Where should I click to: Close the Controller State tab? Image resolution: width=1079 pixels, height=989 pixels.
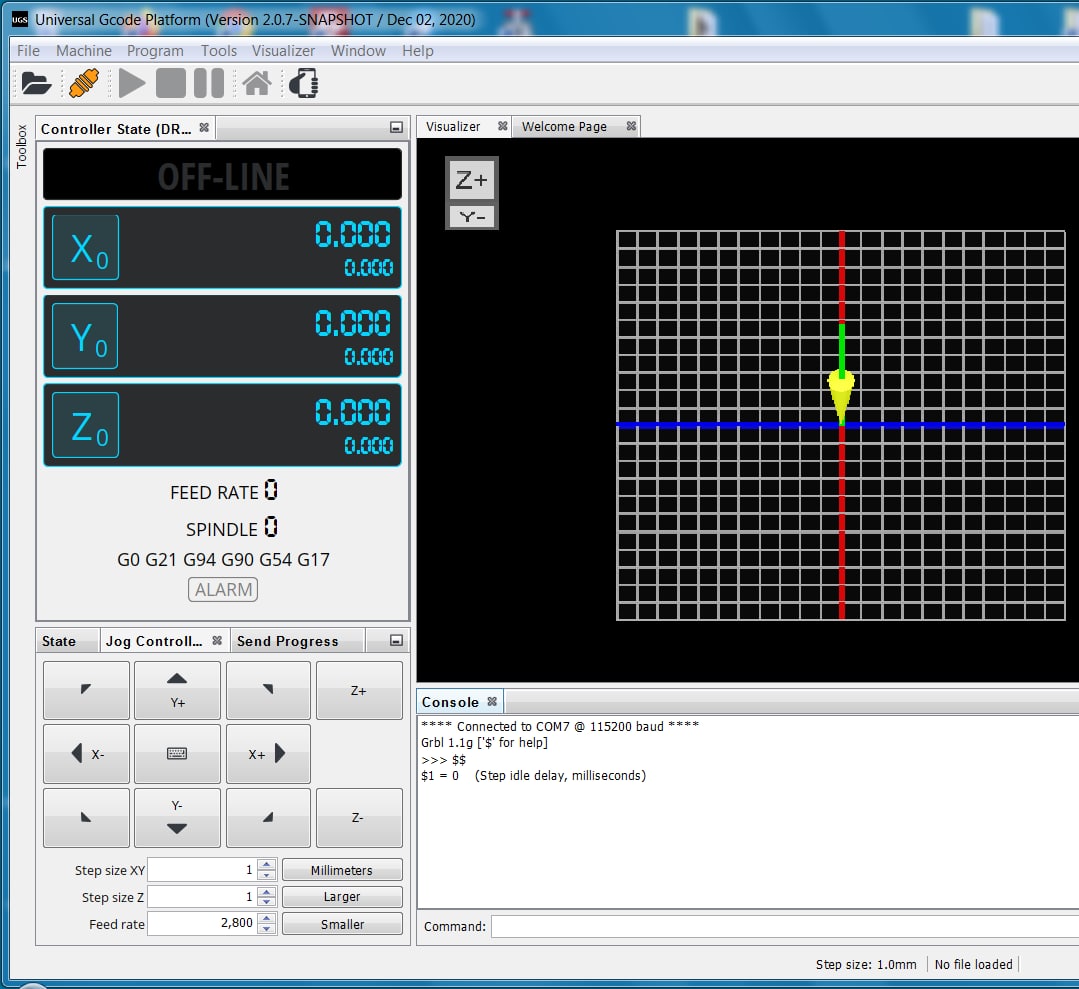204,127
